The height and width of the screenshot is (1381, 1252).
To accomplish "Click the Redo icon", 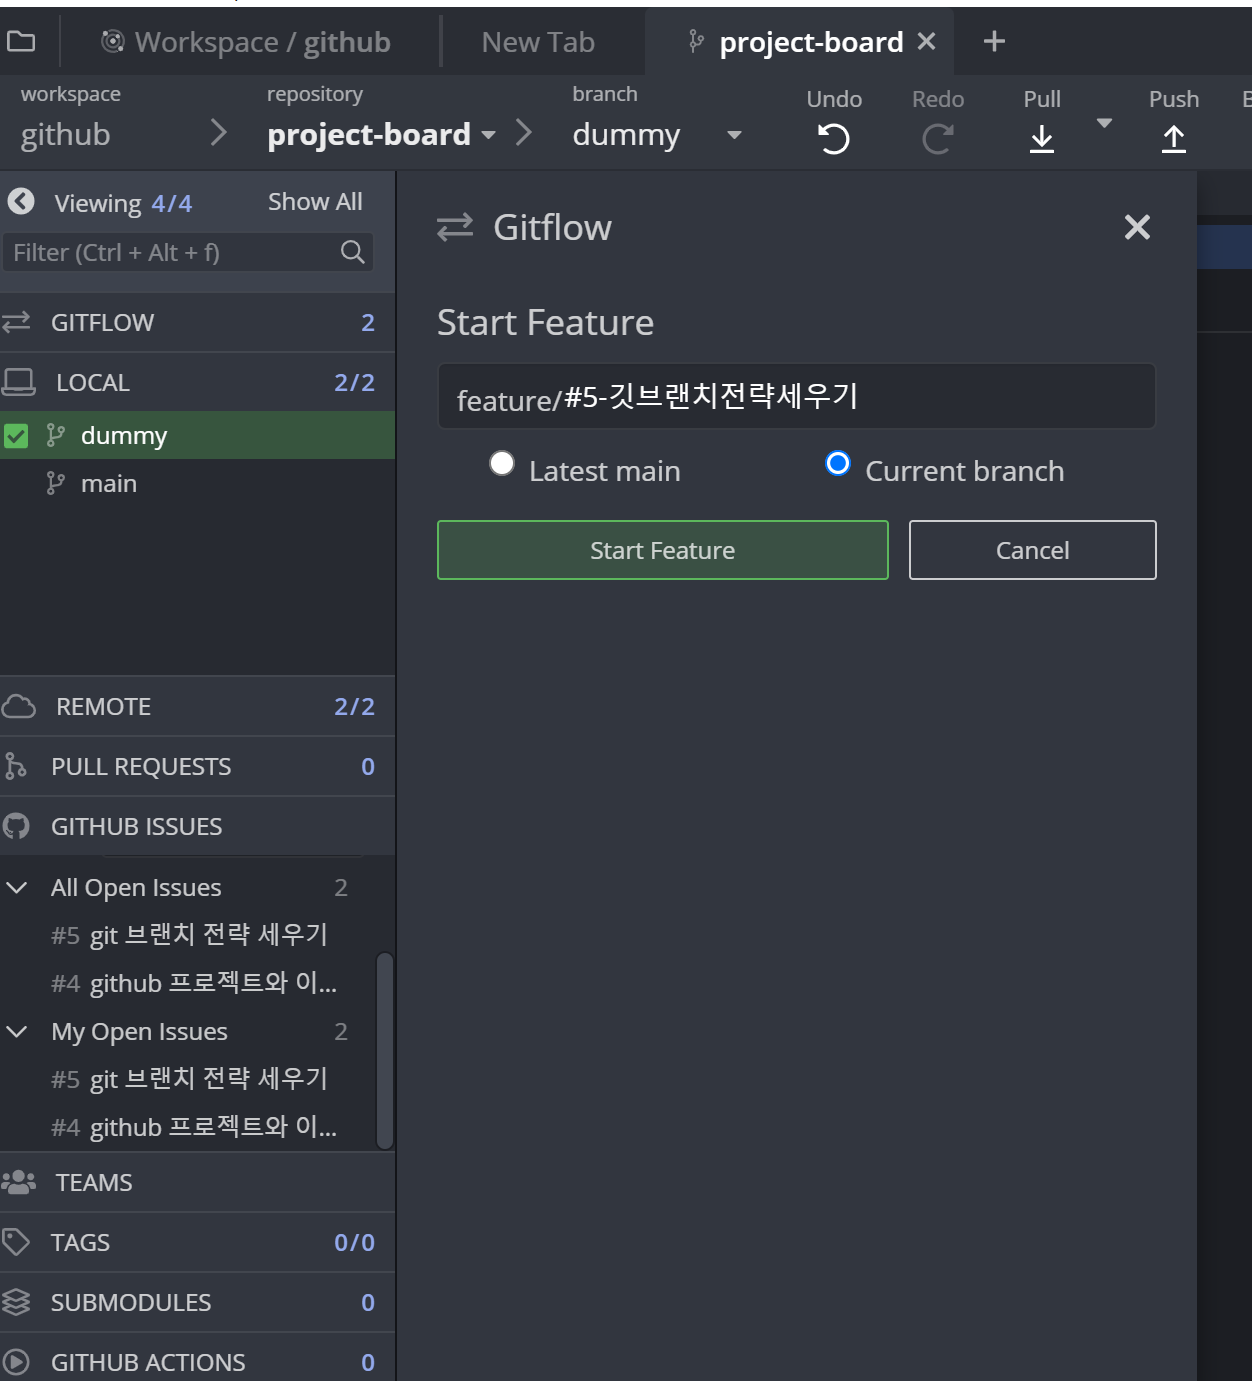I will 937,138.
